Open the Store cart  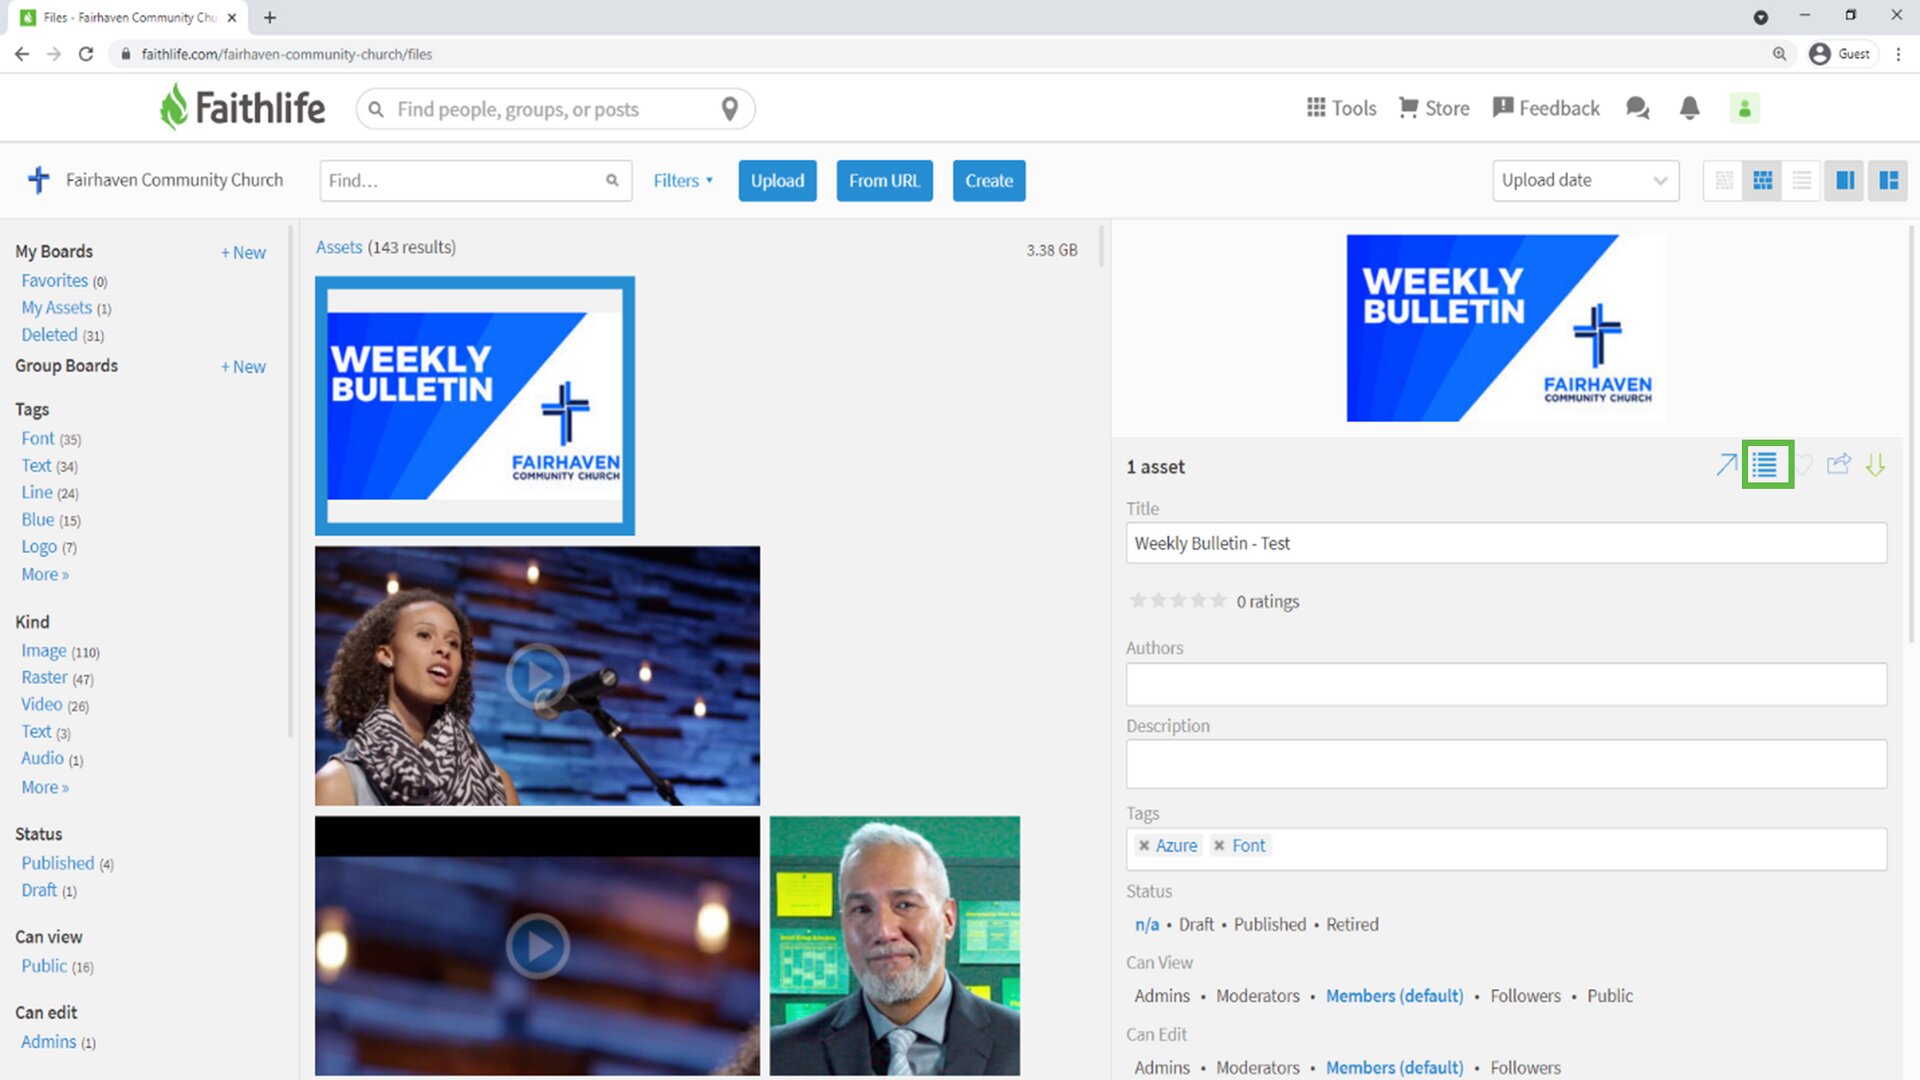point(1433,108)
